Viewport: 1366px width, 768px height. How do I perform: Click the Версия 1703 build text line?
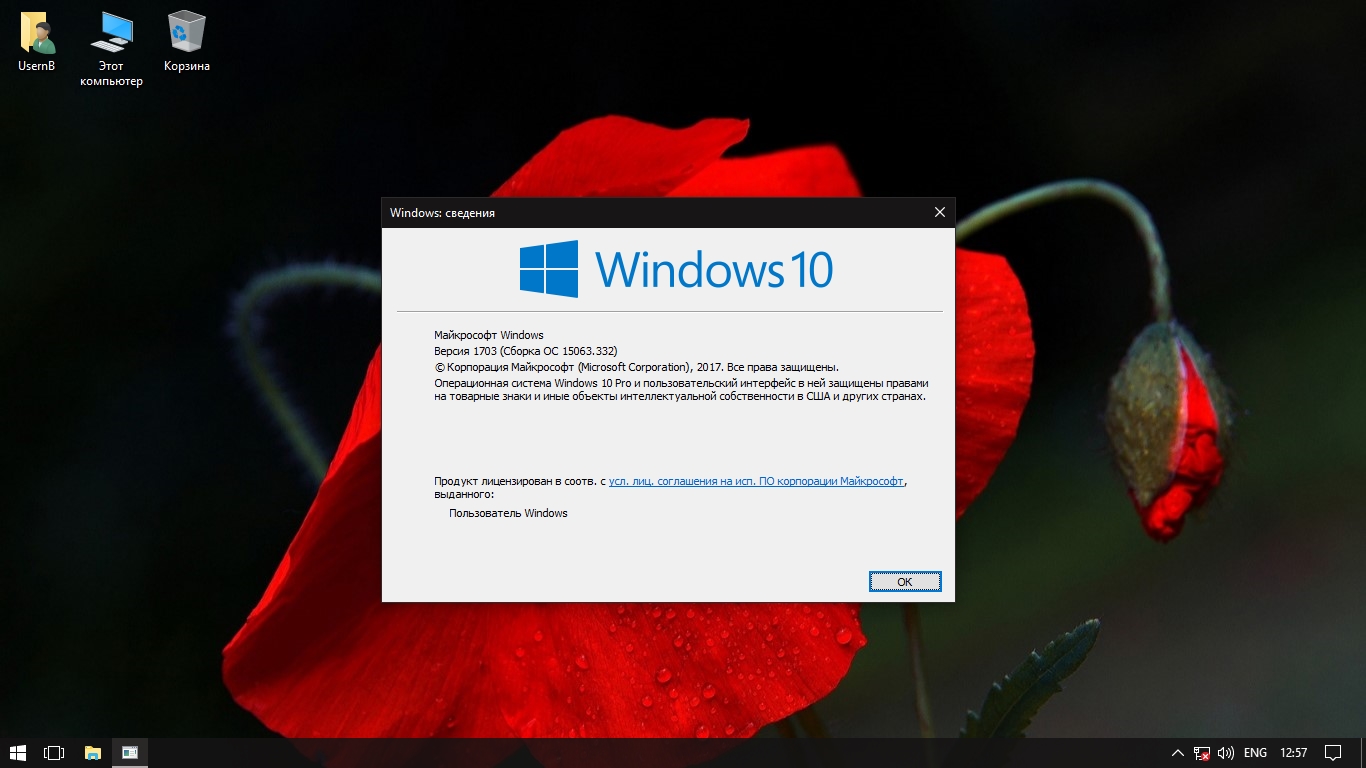526,351
